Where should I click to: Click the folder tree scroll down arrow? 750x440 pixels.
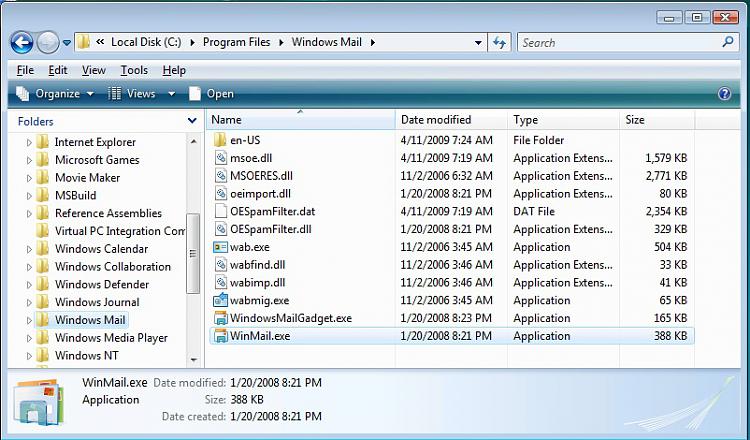tap(193, 360)
